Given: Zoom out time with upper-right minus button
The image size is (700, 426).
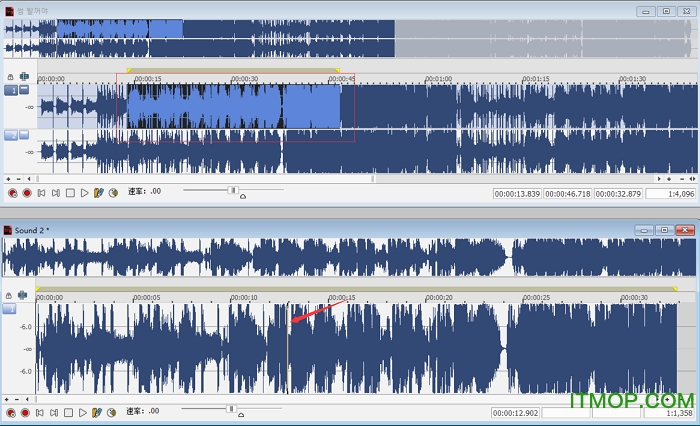Looking at the screenshot, I should (682, 179).
